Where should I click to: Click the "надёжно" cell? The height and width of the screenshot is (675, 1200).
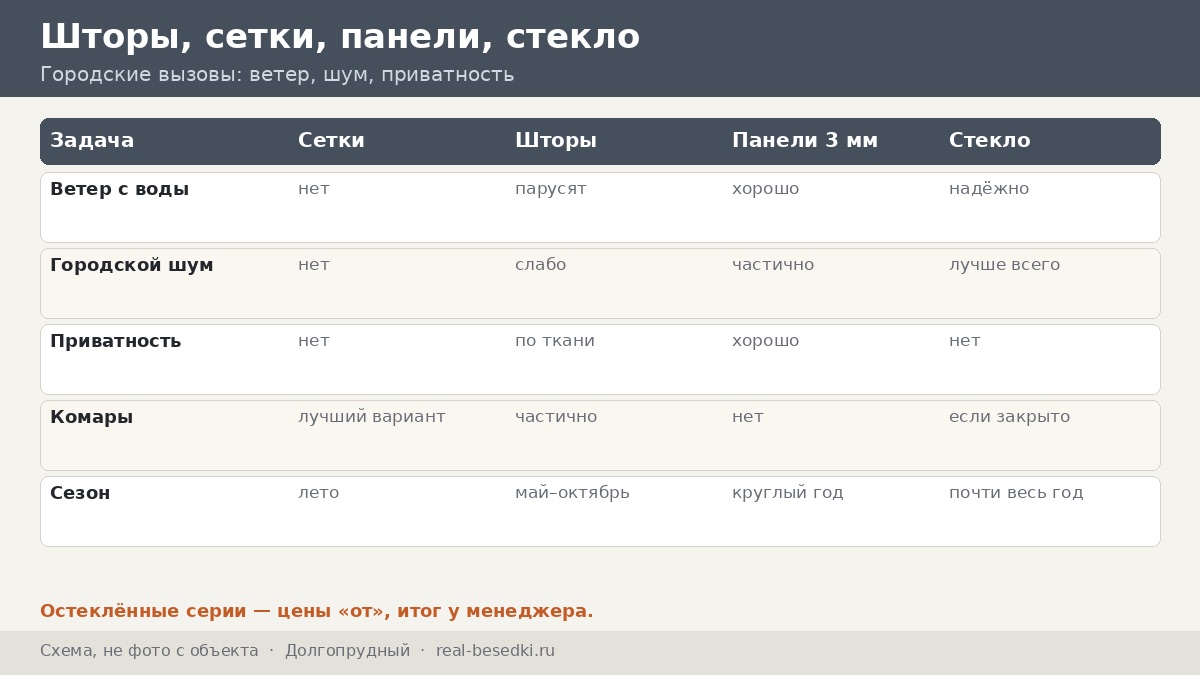989,189
